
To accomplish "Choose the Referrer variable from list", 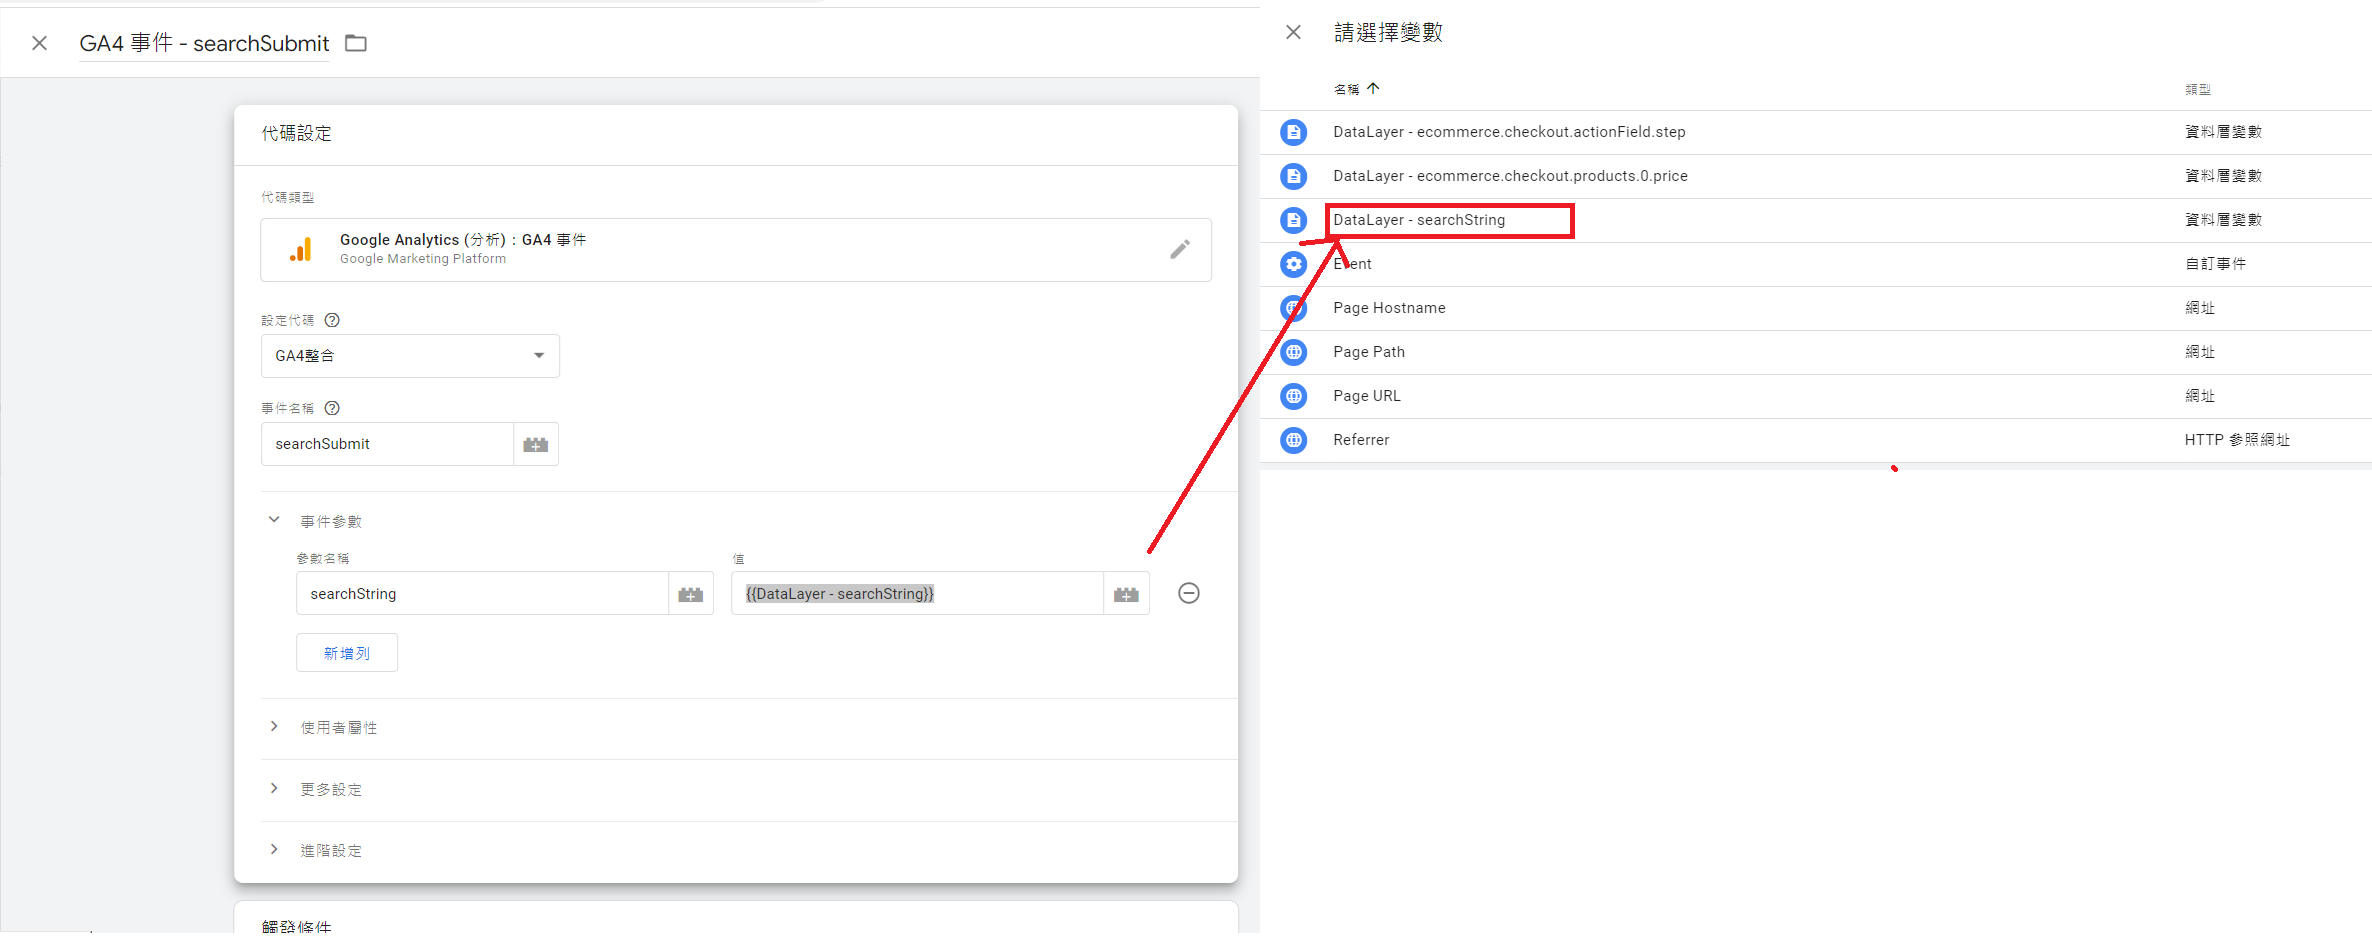I will click(x=1360, y=440).
